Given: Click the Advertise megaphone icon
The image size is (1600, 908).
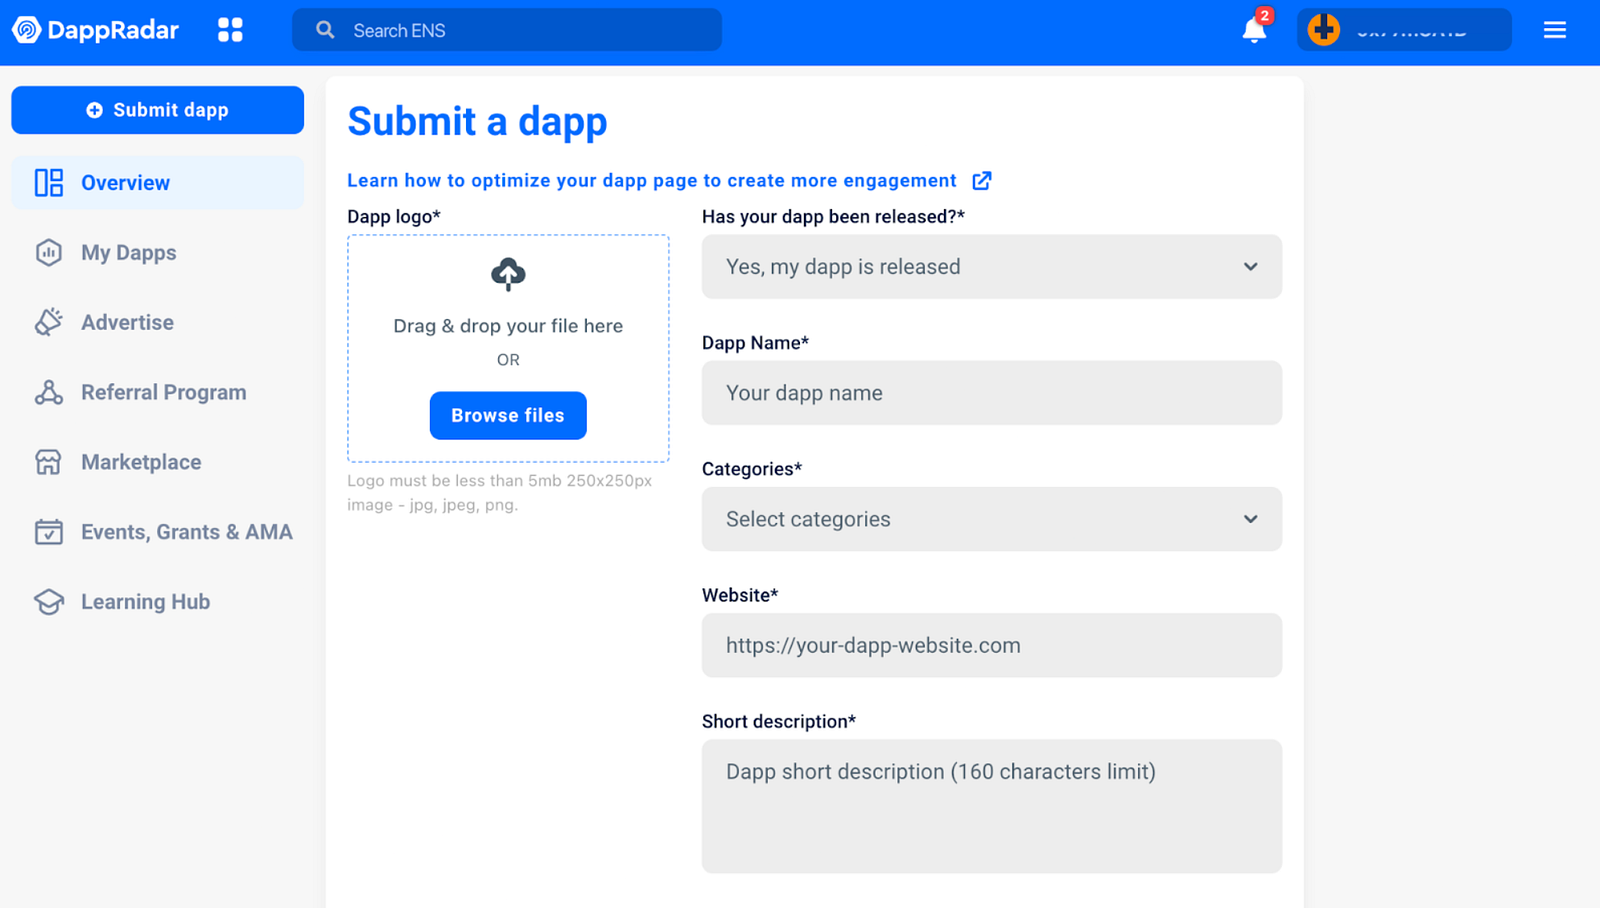Looking at the screenshot, I should (x=48, y=322).
